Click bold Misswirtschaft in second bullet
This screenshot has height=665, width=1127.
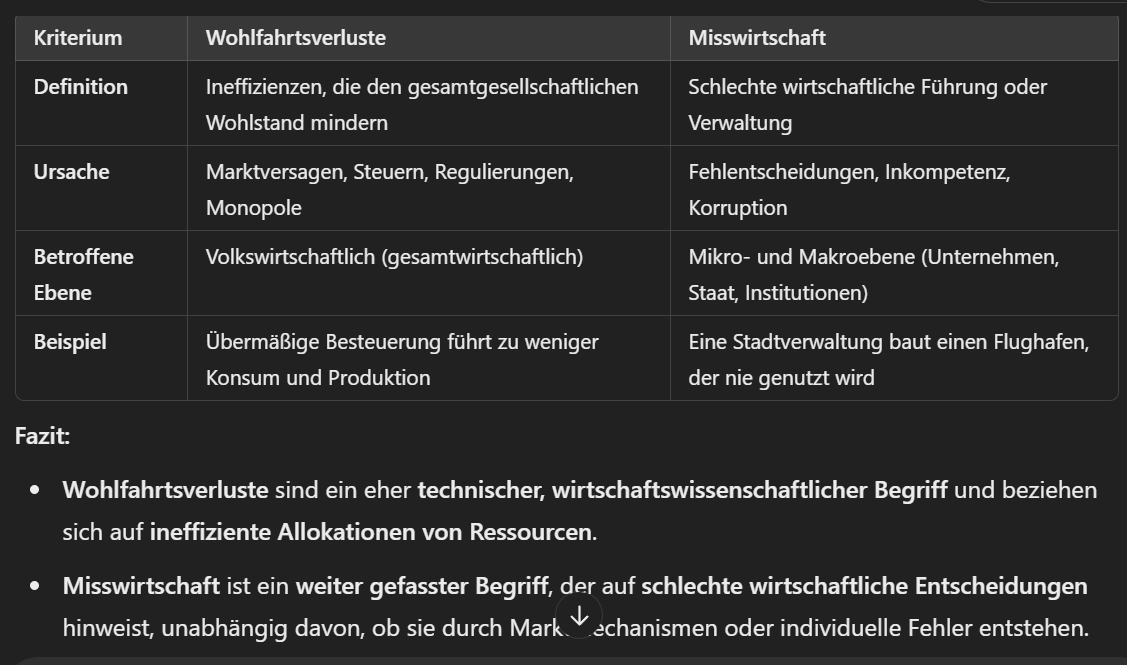tap(141, 586)
